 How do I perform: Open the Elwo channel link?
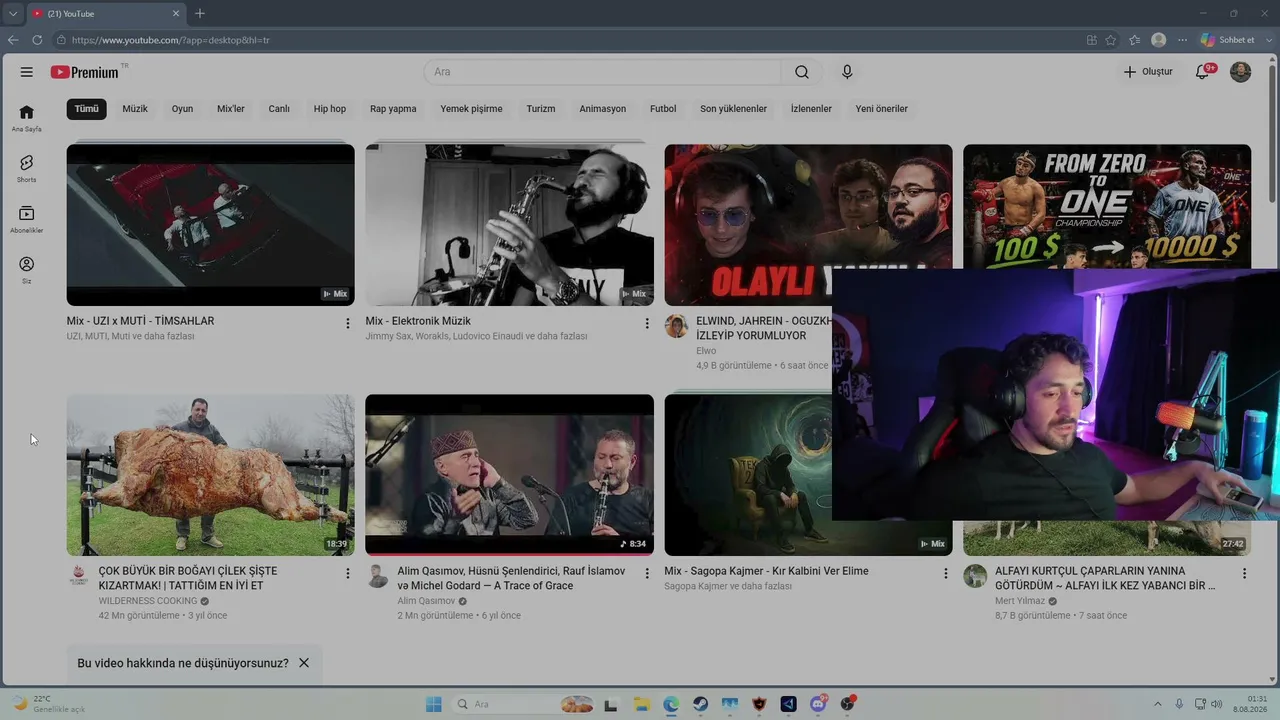(706, 351)
